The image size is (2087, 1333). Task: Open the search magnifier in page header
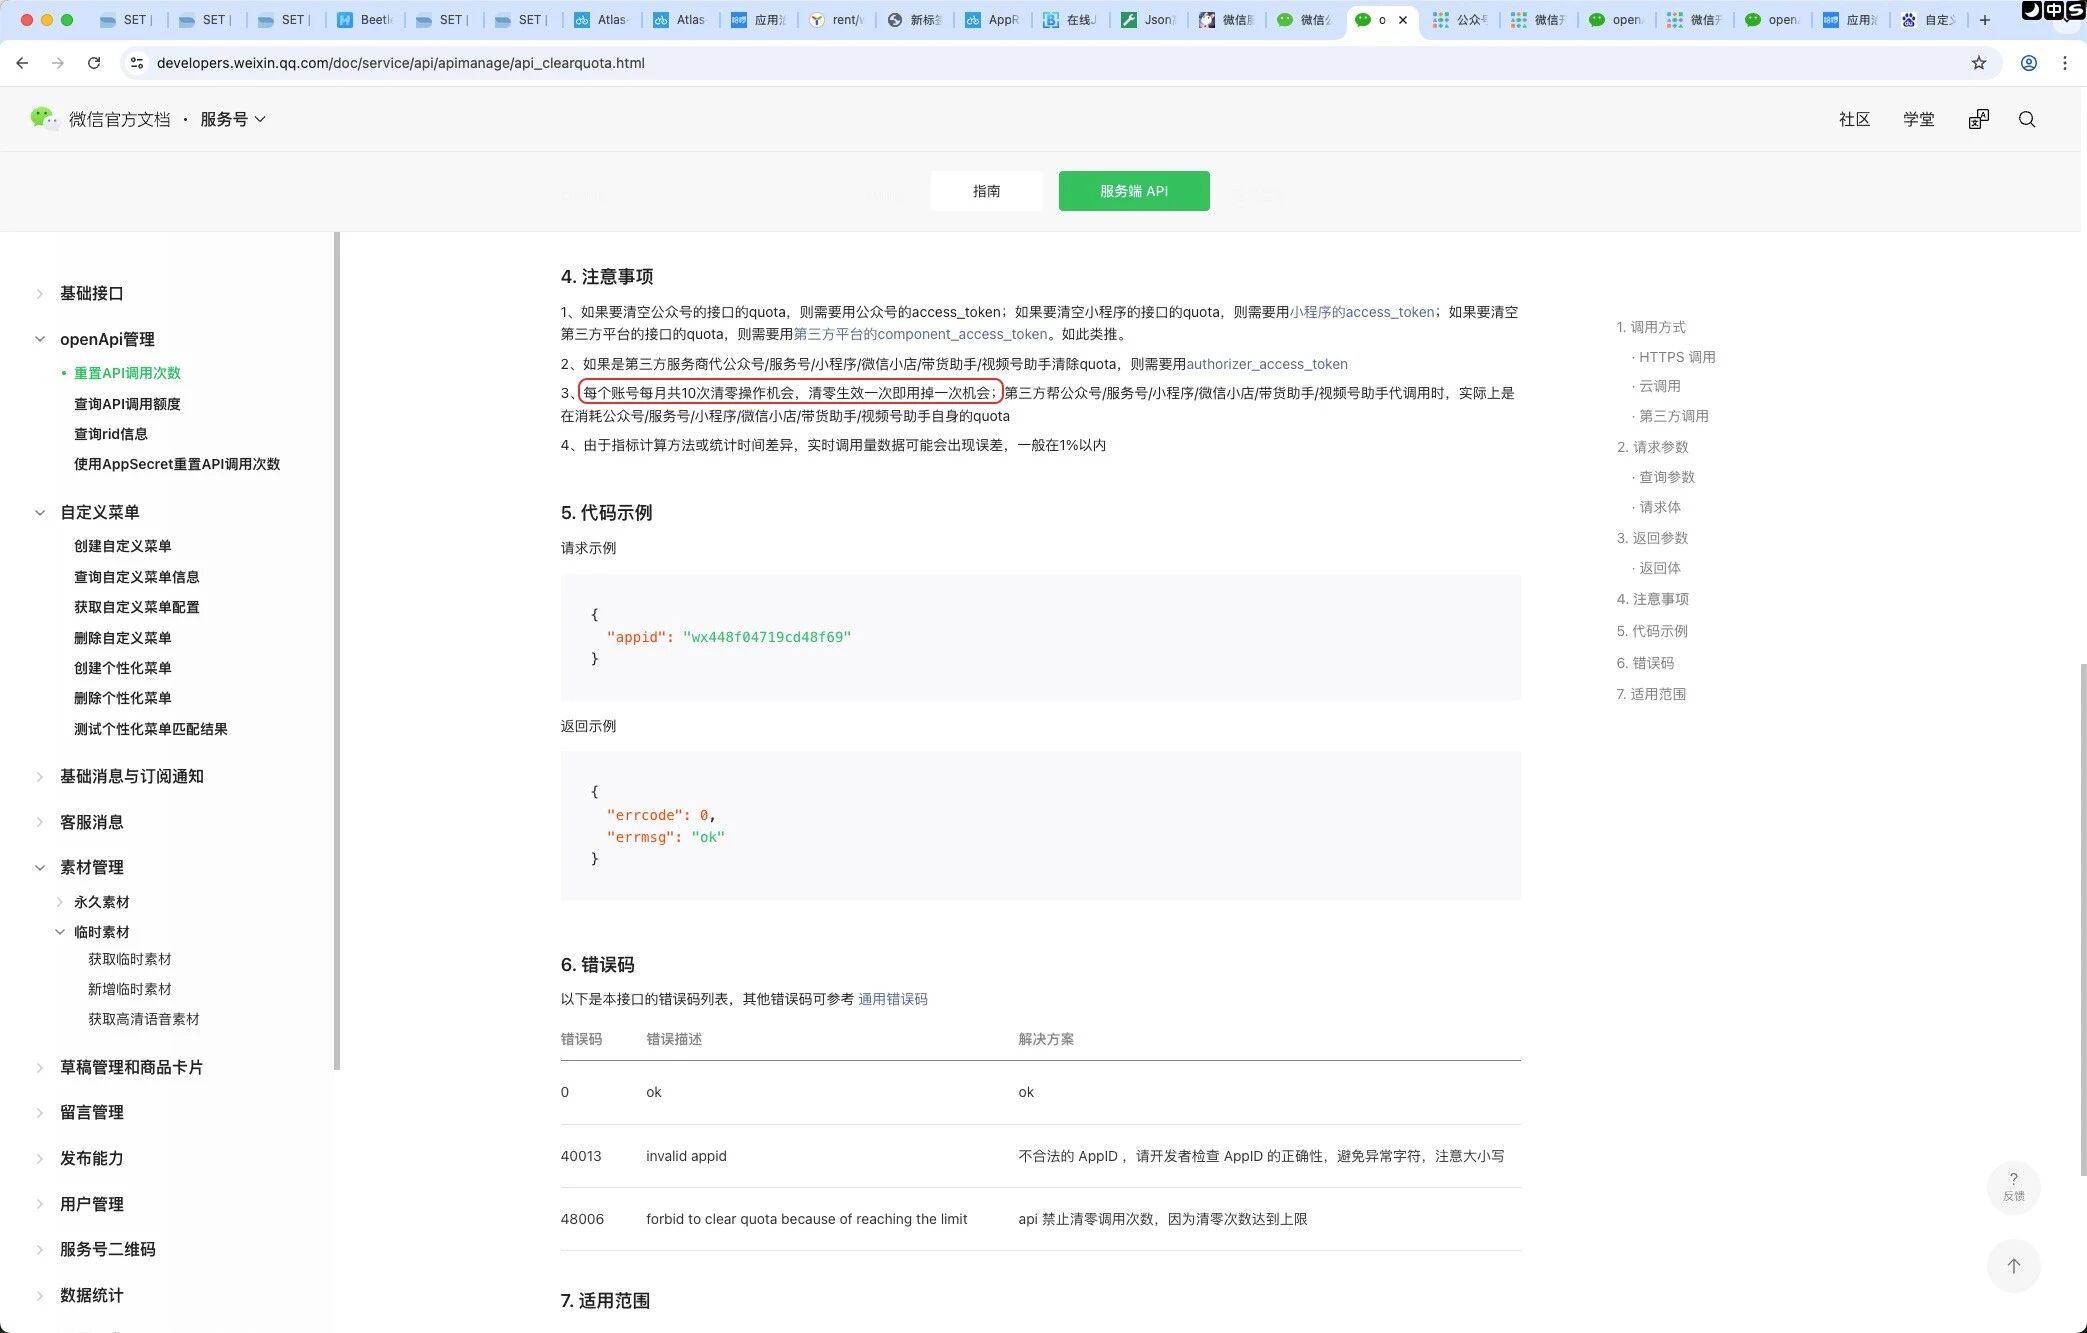2027,119
